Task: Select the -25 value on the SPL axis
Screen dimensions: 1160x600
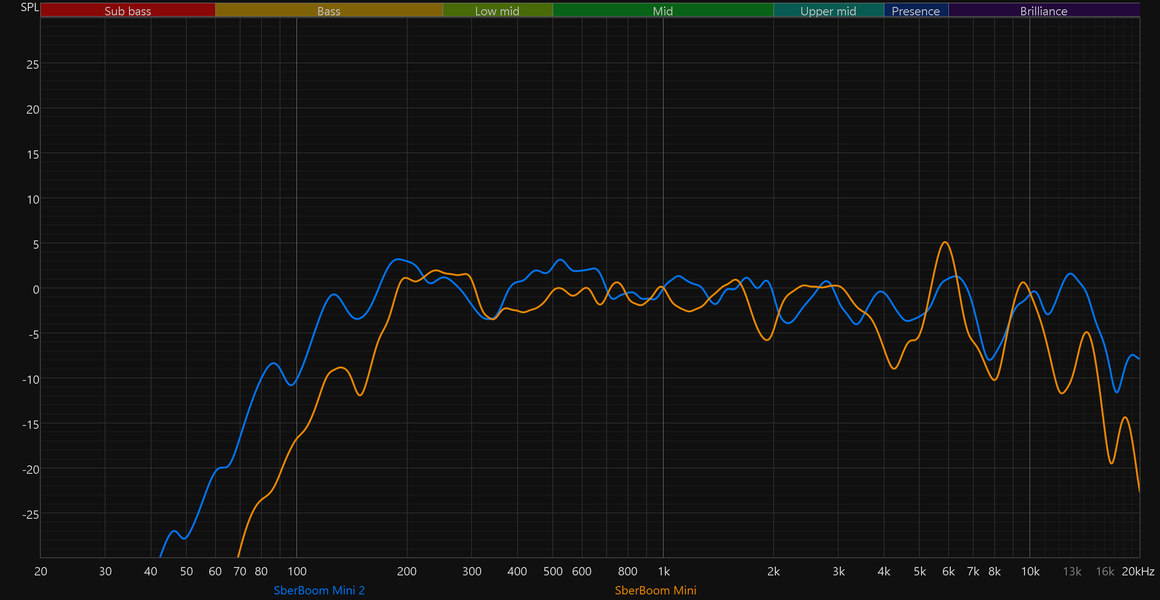Action: coord(32,514)
